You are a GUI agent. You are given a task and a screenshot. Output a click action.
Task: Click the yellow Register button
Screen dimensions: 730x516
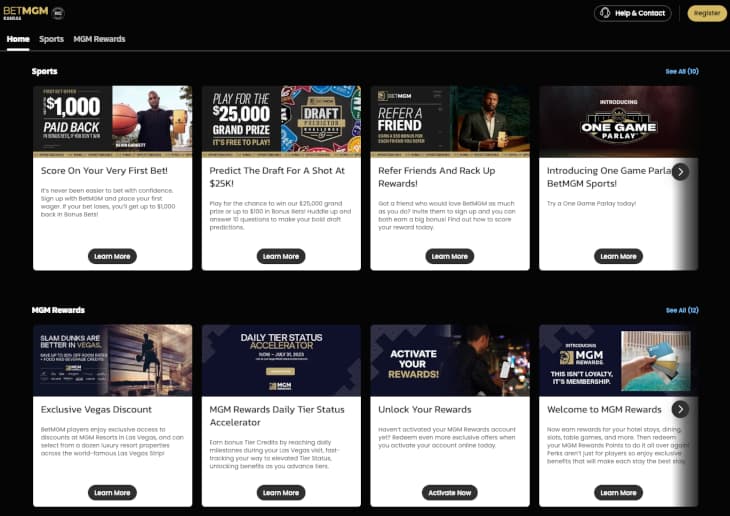click(707, 13)
